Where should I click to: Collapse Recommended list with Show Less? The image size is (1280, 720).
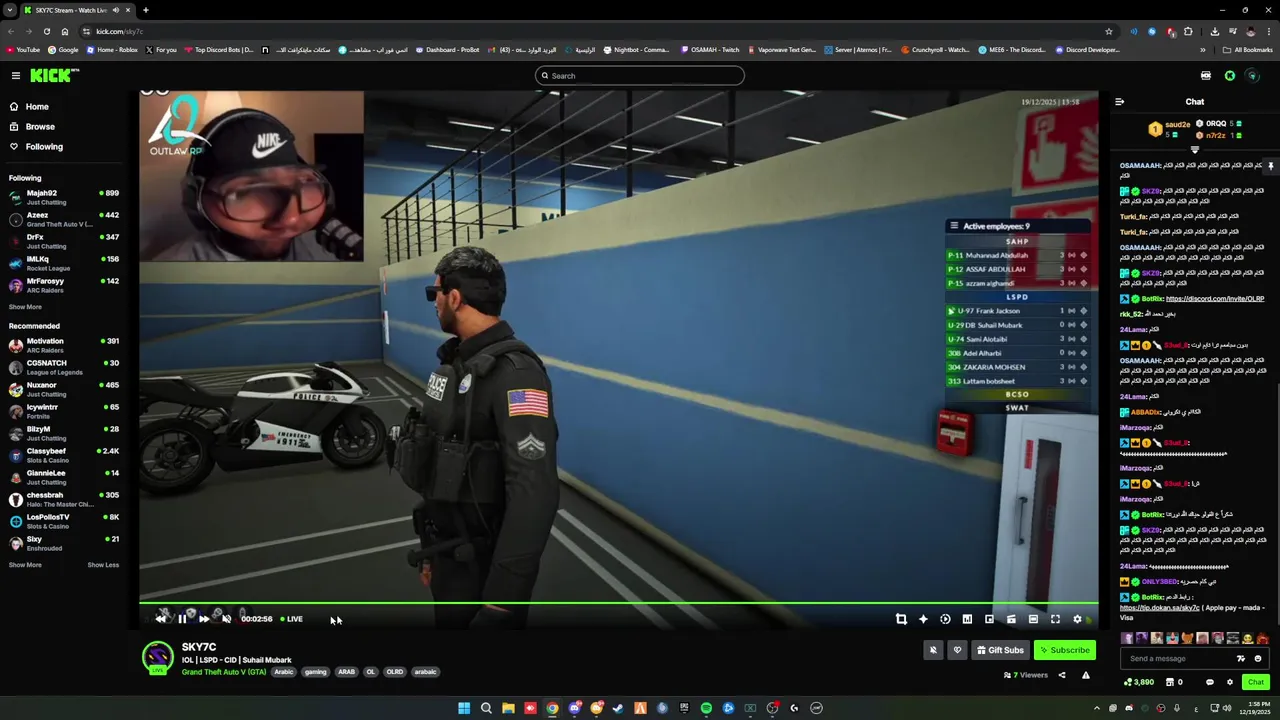(103, 565)
